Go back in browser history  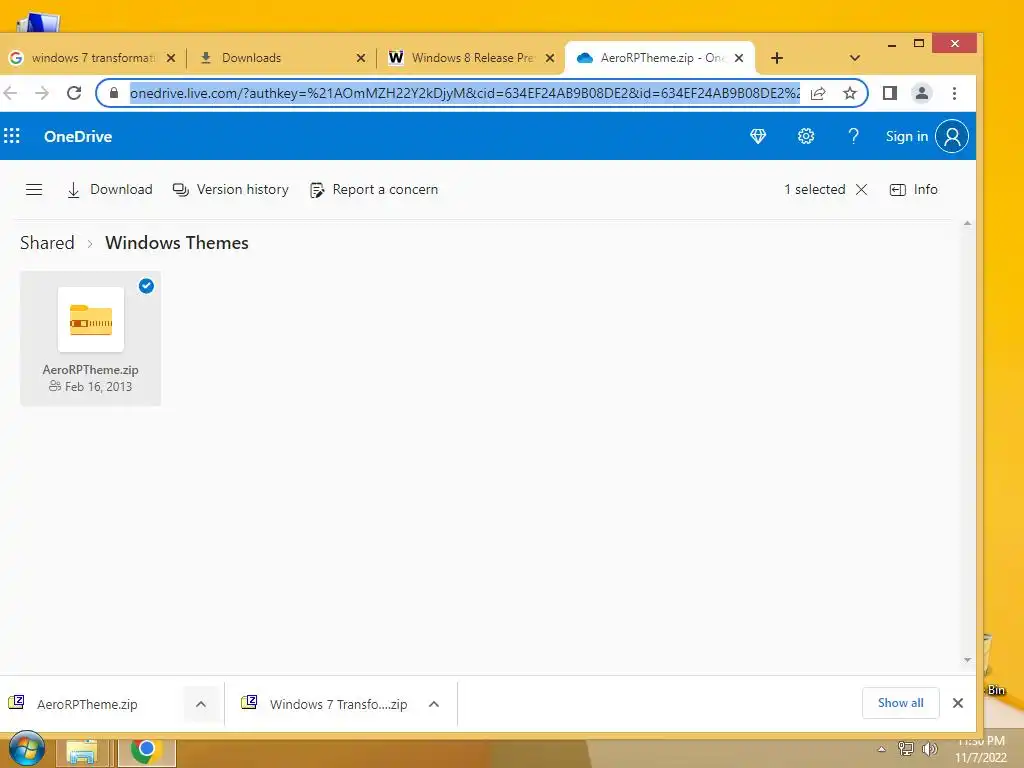pos(10,93)
